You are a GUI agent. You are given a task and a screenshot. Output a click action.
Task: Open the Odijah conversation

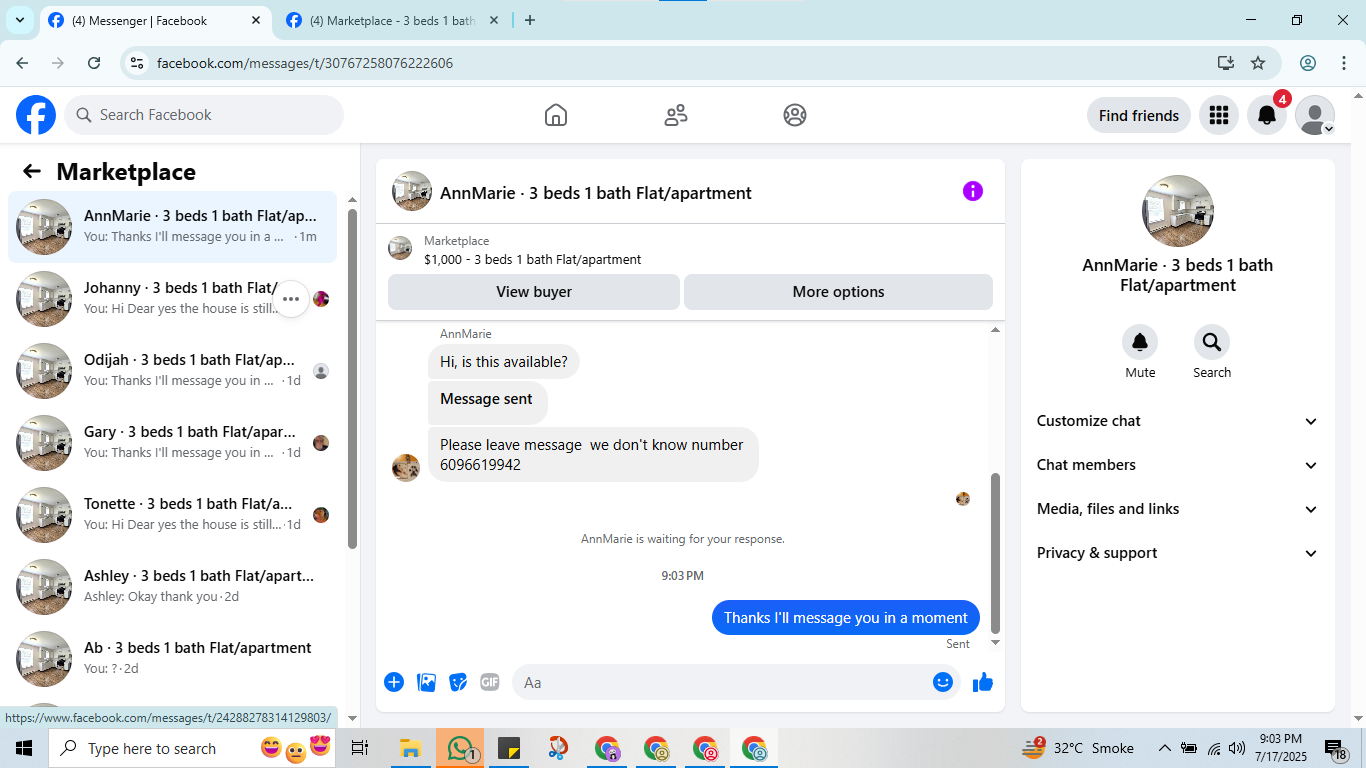click(x=172, y=371)
